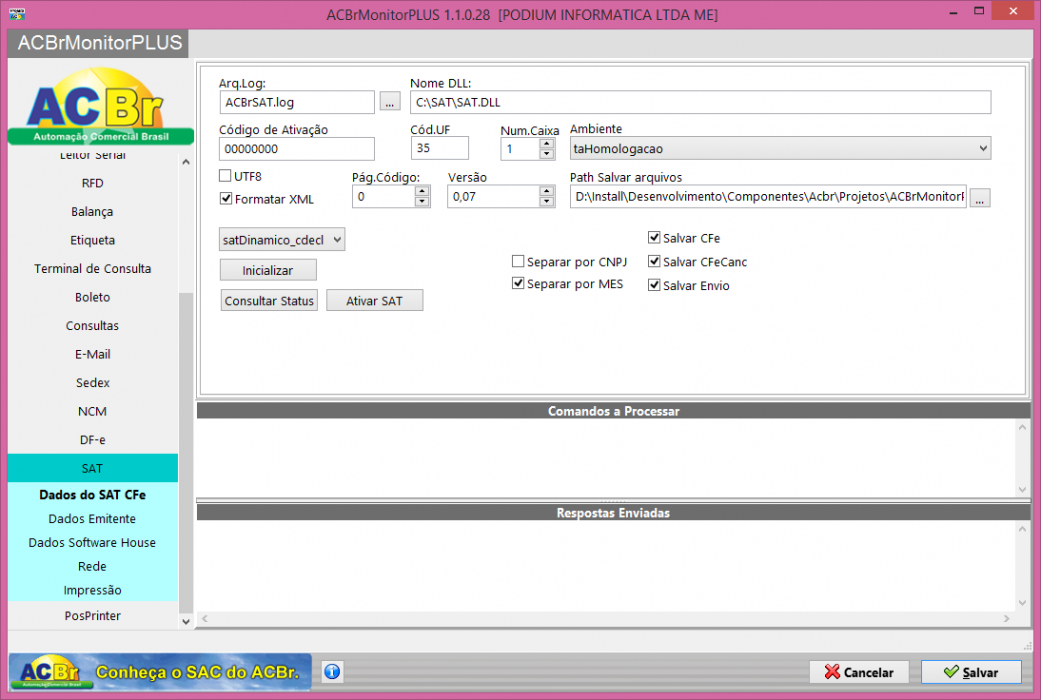Viewport: 1041px width, 700px height.
Task: Maximize the ACBrMonitorPLUS window
Action: pos(979,11)
